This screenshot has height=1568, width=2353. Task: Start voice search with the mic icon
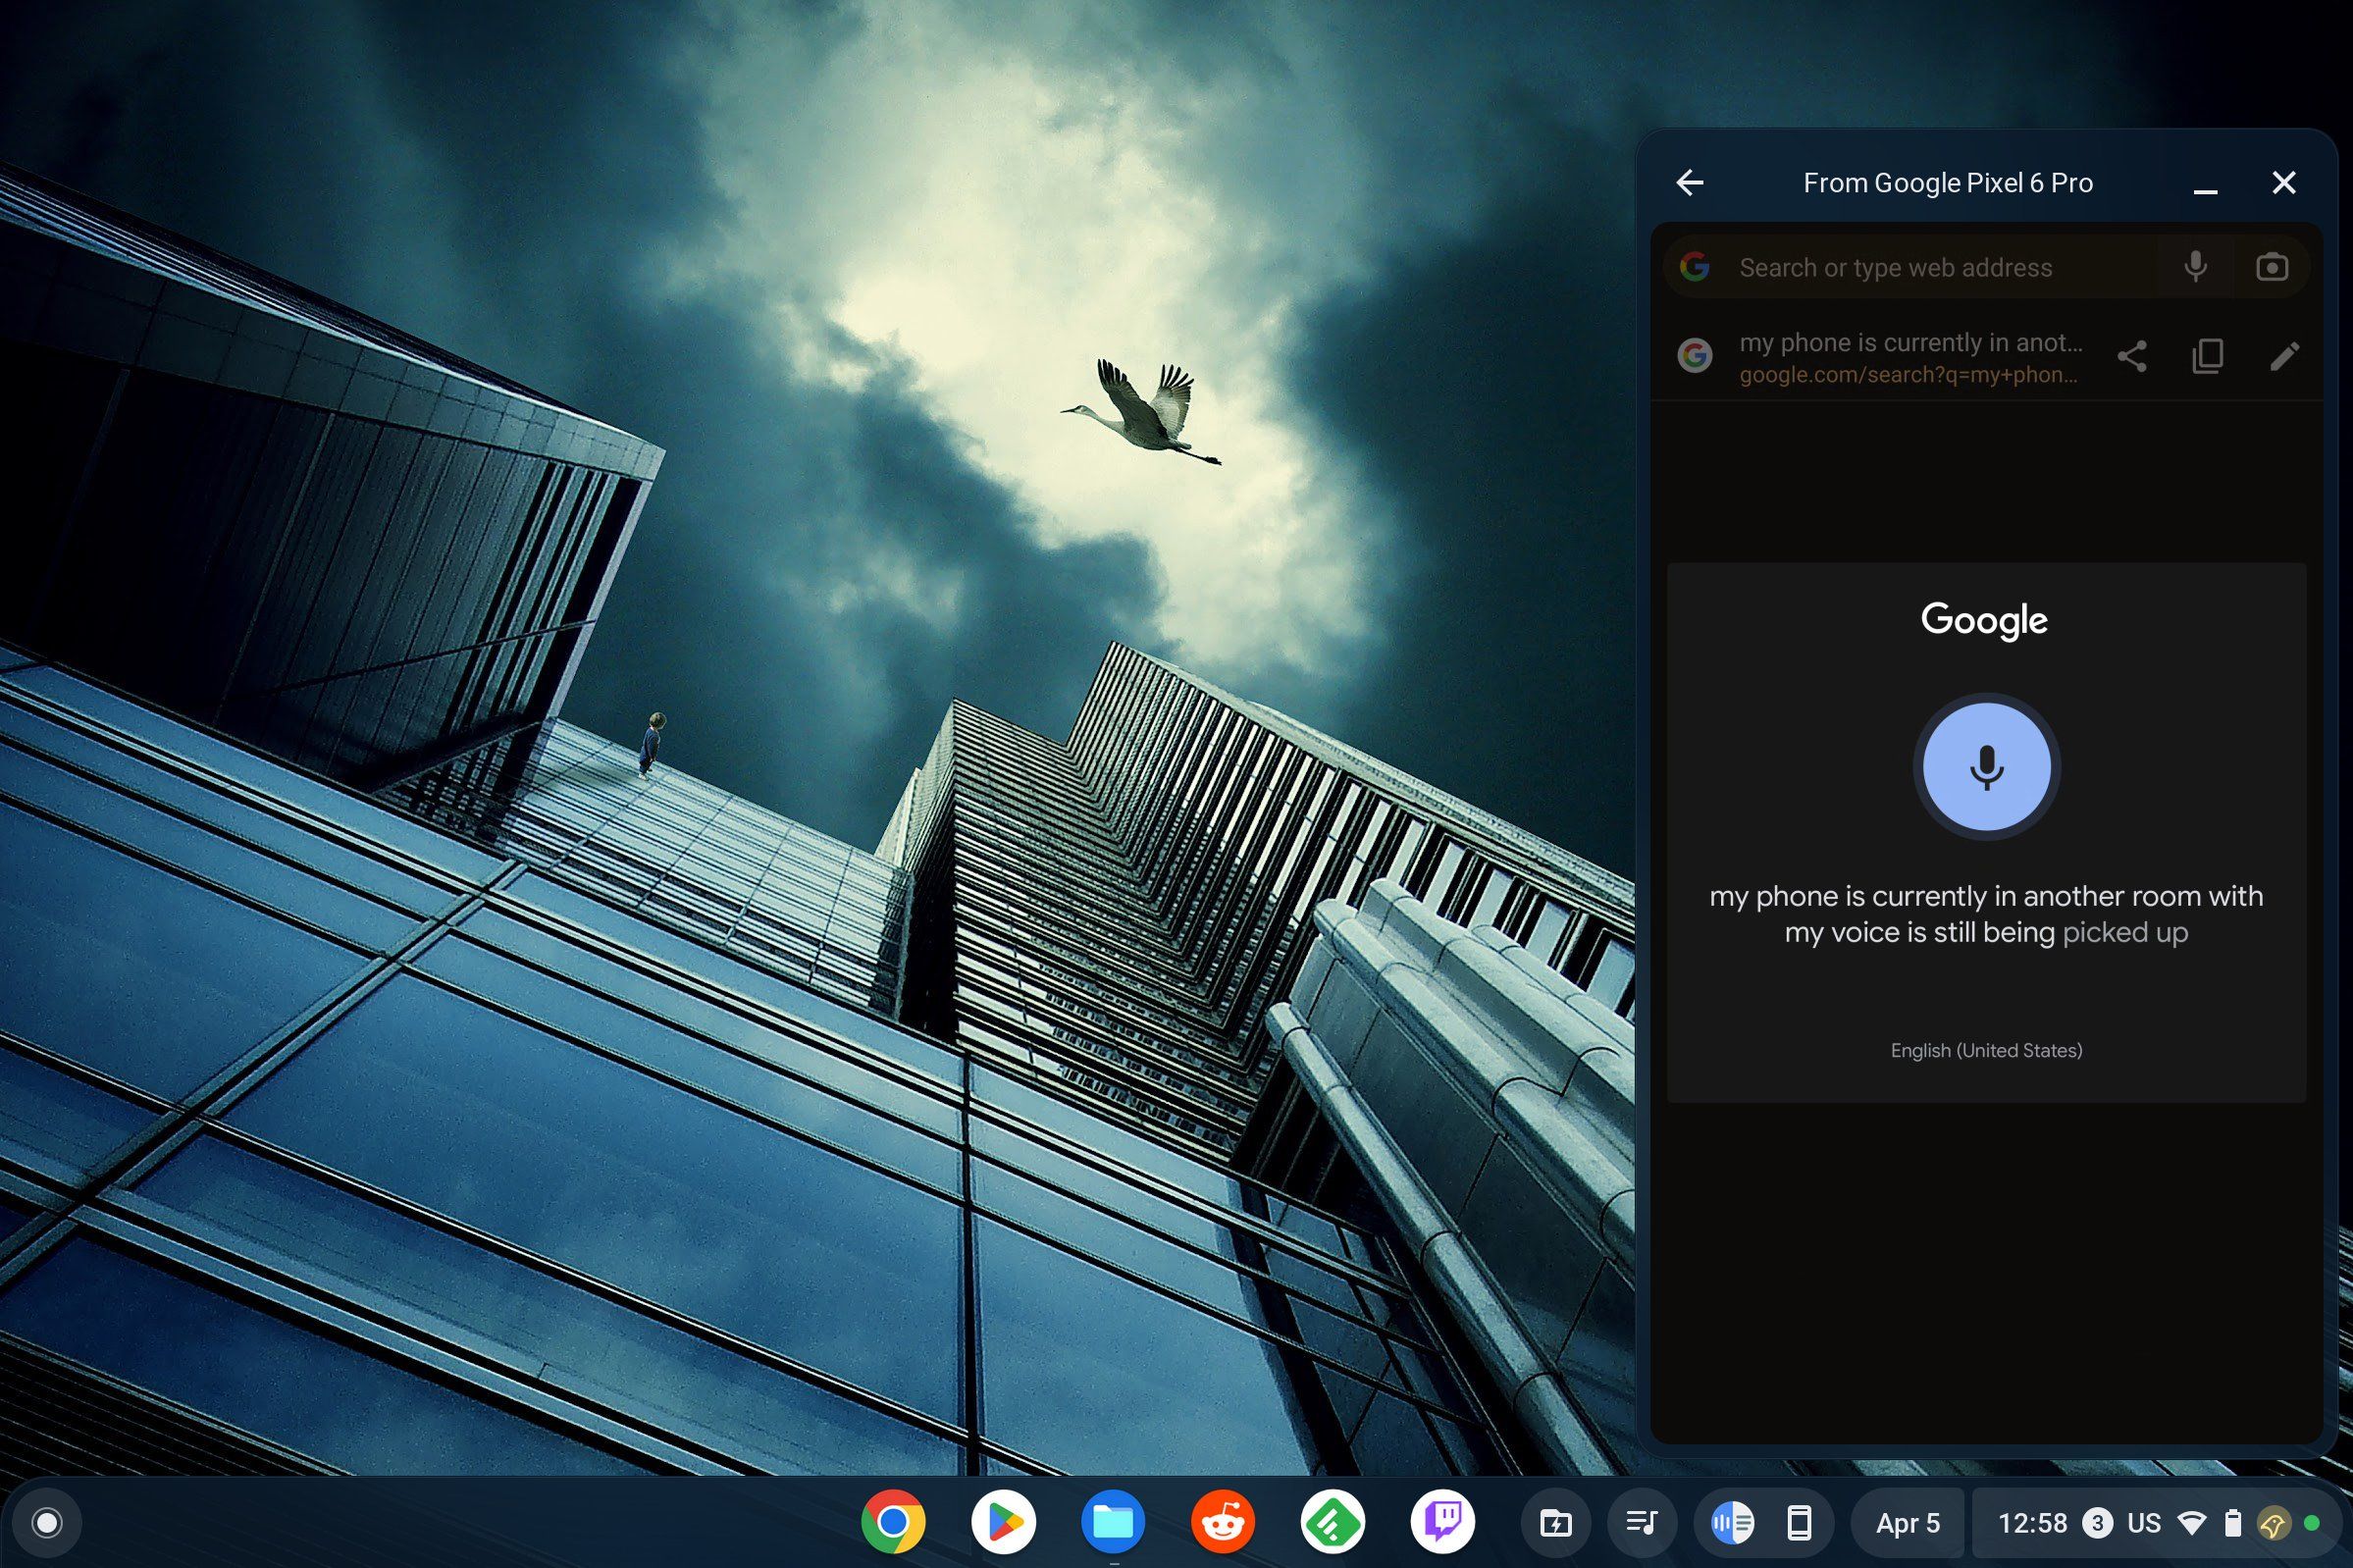(2195, 266)
